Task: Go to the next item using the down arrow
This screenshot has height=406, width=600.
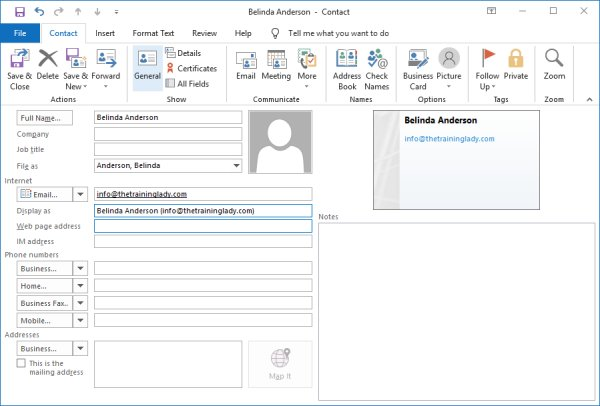Action: pyautogui.click(x=97, y=12)
